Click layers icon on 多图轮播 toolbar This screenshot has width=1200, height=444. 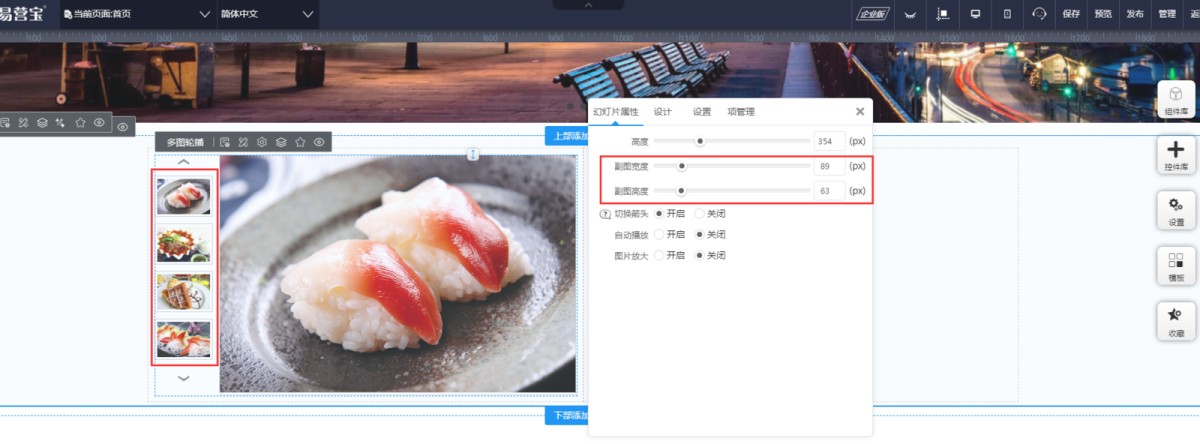[x=281, y=142]
